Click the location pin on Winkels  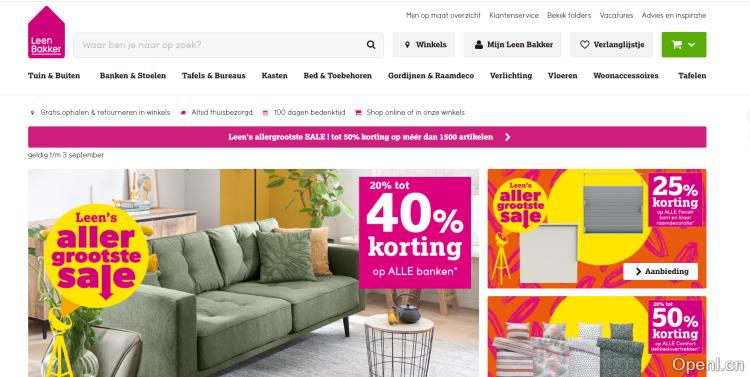pyautogui.click(x=408, y=44)
